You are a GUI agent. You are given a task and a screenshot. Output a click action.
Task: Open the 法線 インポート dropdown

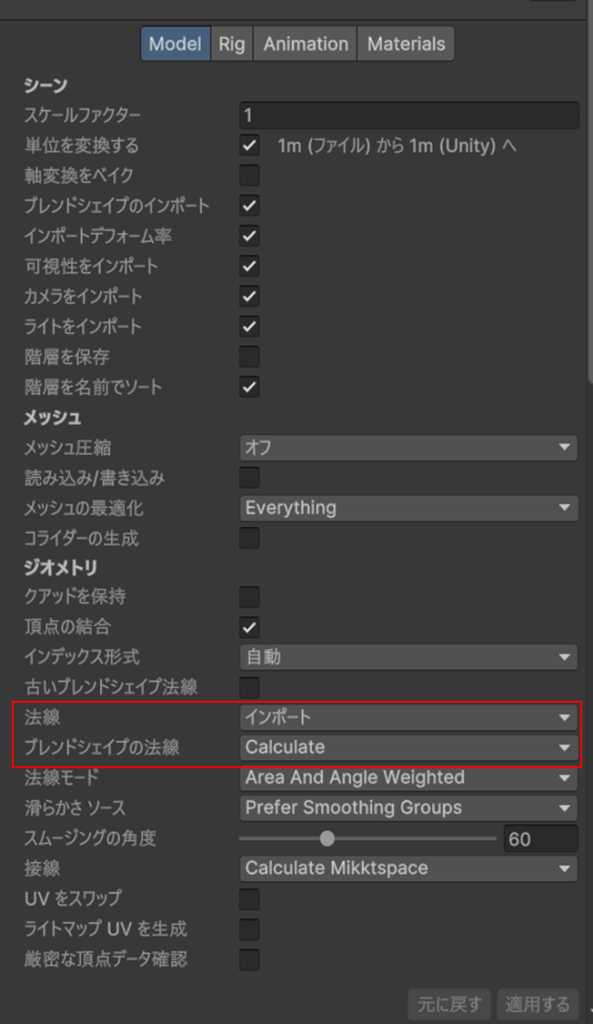click(x=409, y=717)
